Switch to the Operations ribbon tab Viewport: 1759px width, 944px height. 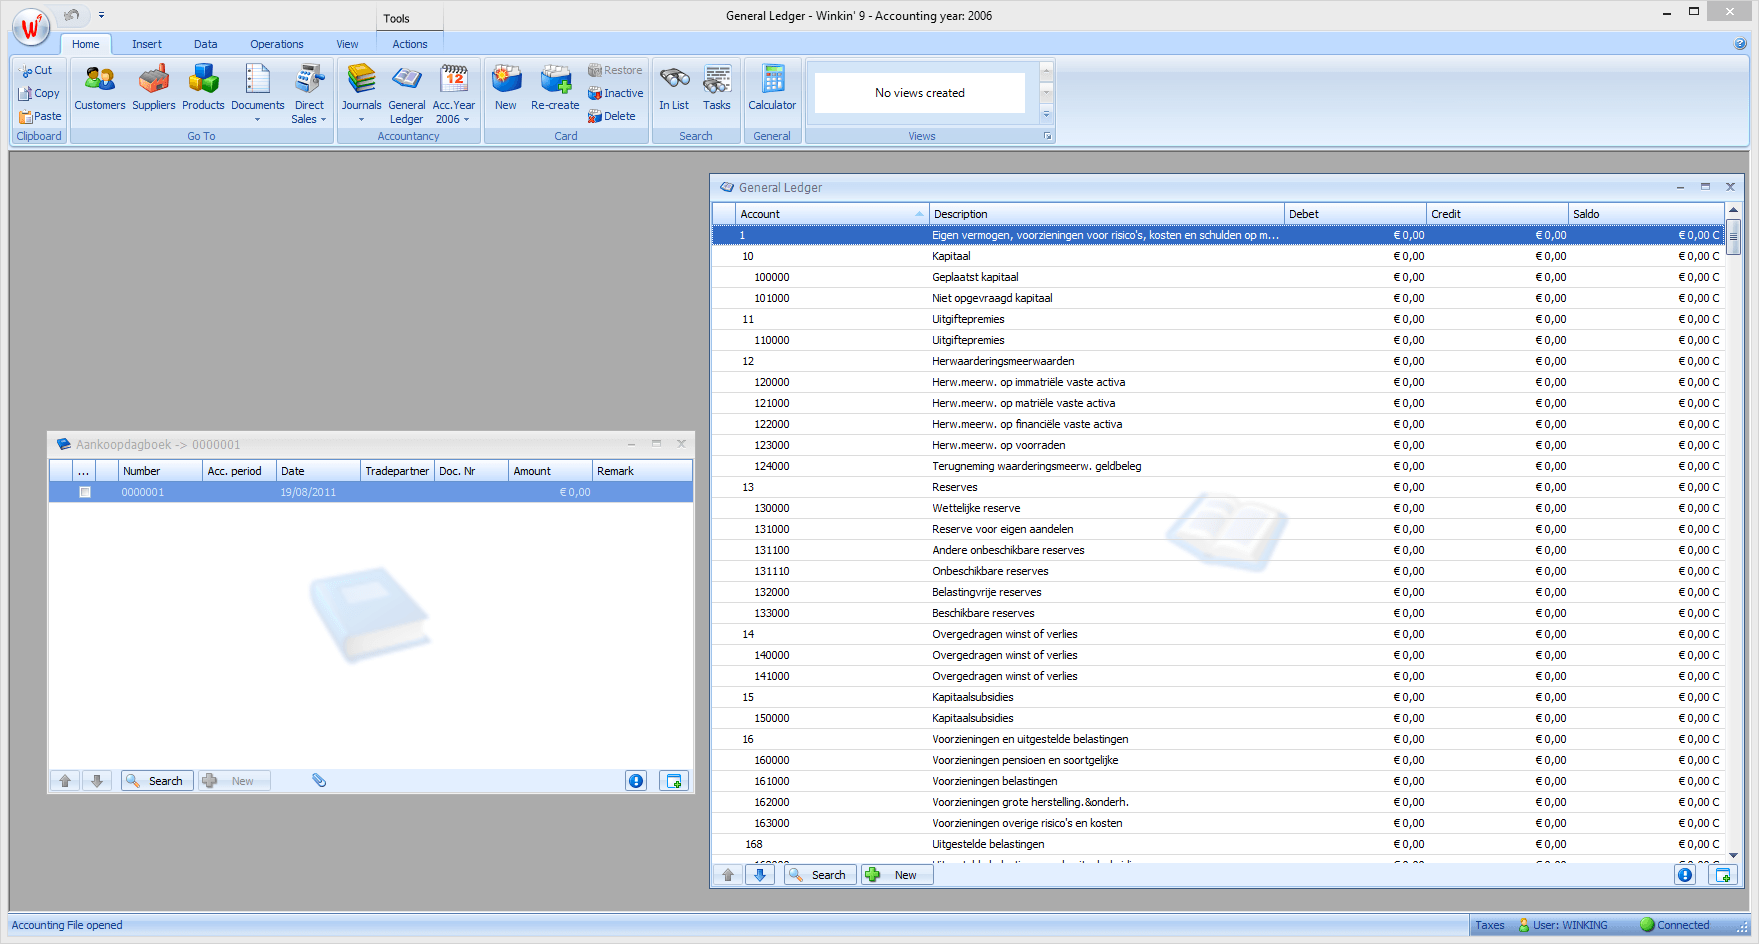[276, 44]
